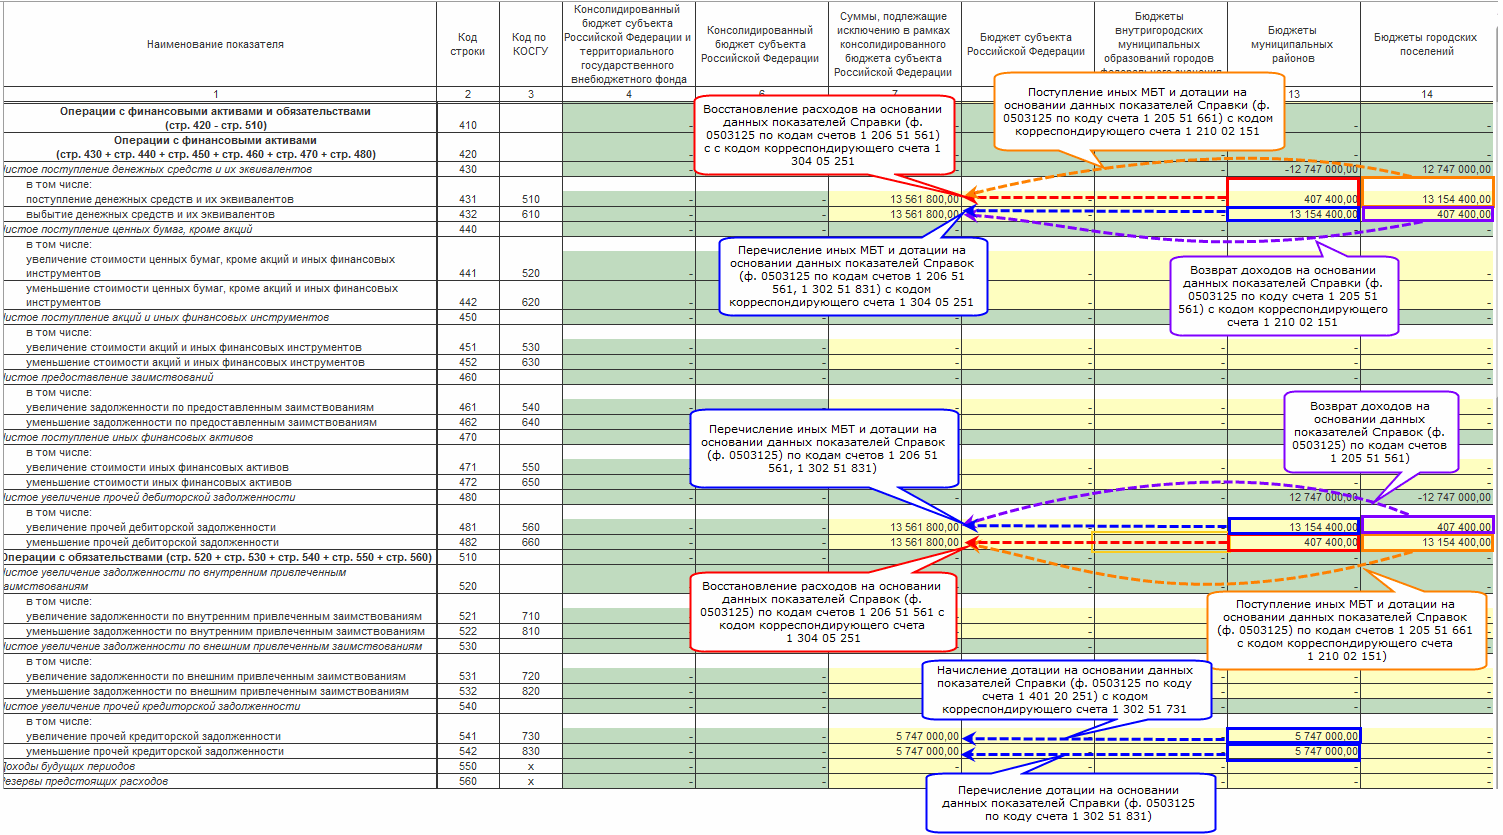Click KOSGU code 730
This screenshot has height=835, width=1503.
coord(530,736)
